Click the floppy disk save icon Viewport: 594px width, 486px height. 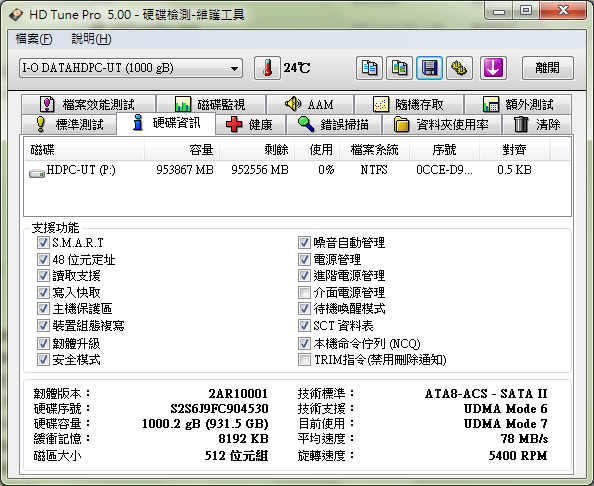point(429,68)
